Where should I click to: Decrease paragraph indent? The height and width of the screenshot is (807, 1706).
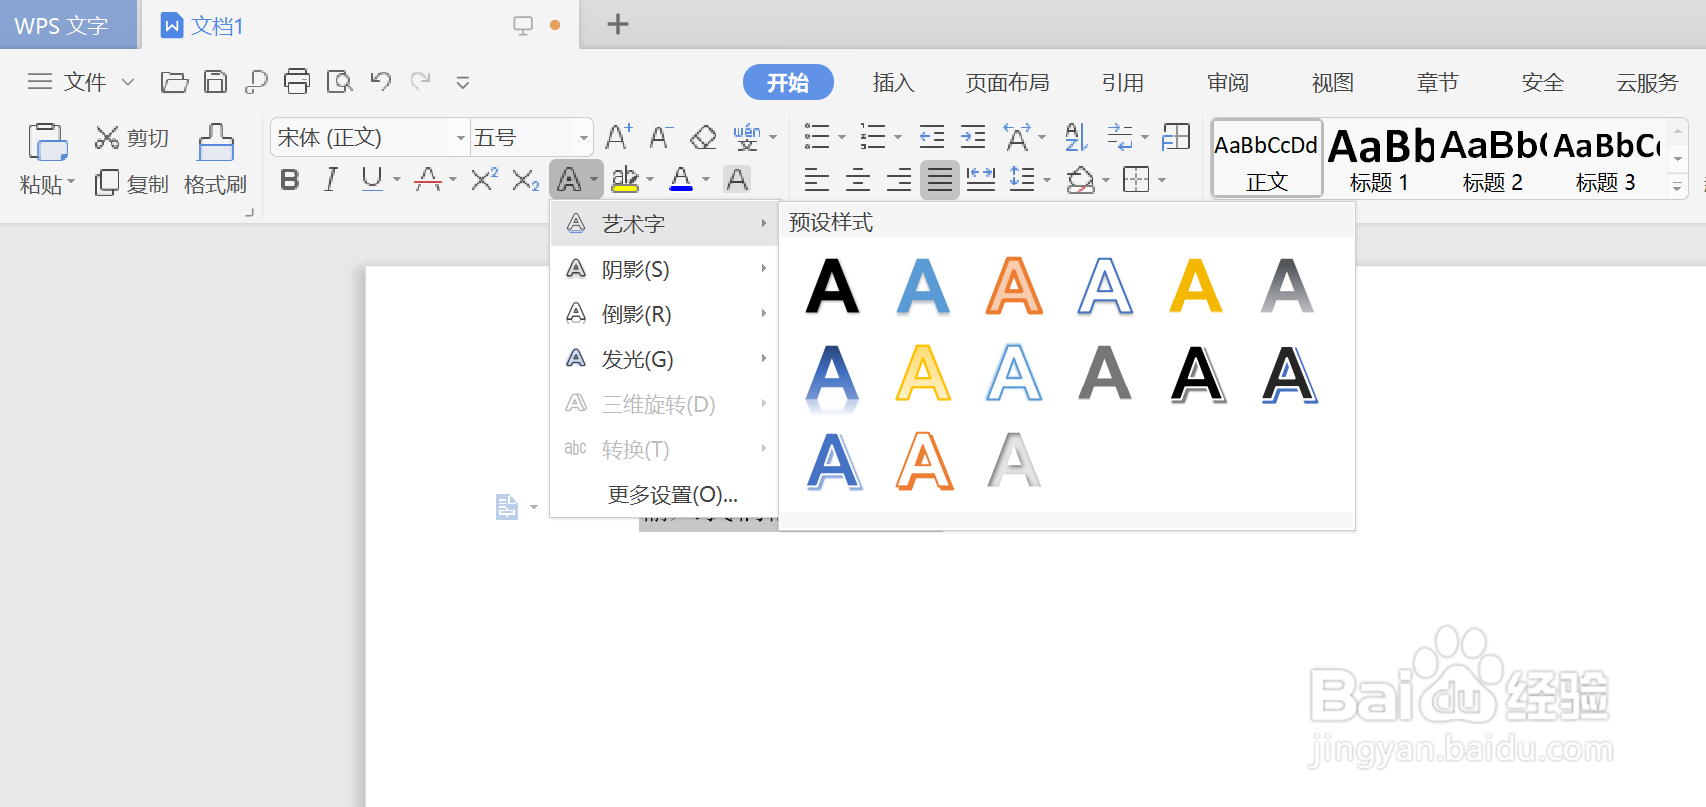(x=931, y=137)
